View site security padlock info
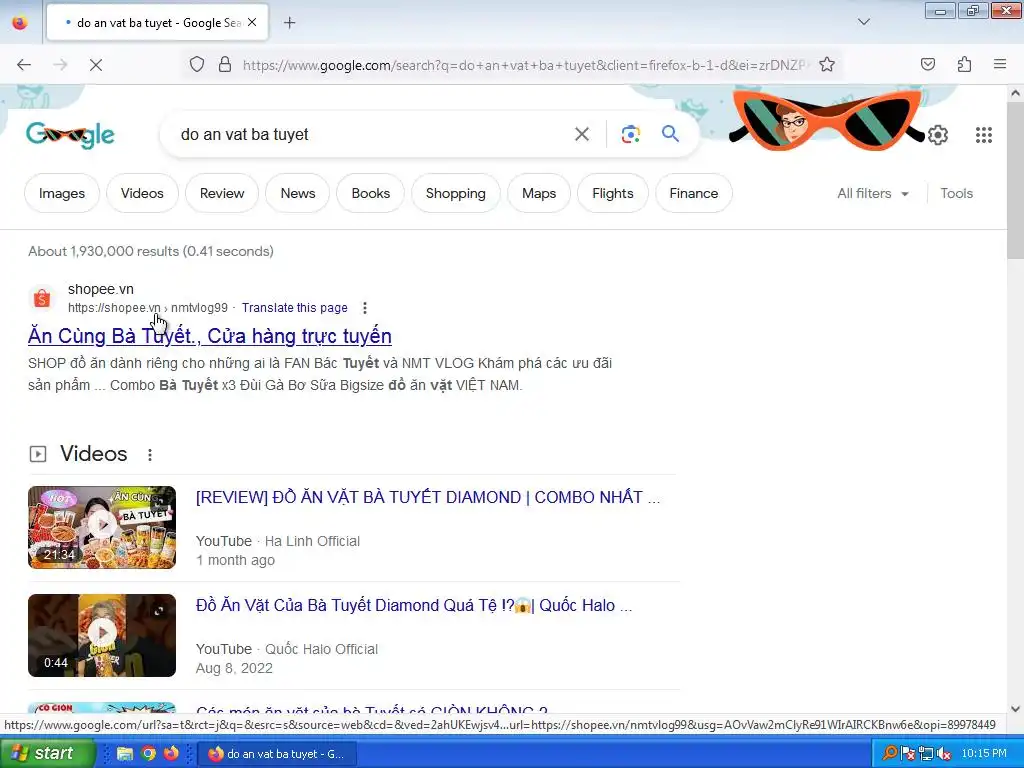Viewport: 1024px width, 768px height. pos(225,65)
